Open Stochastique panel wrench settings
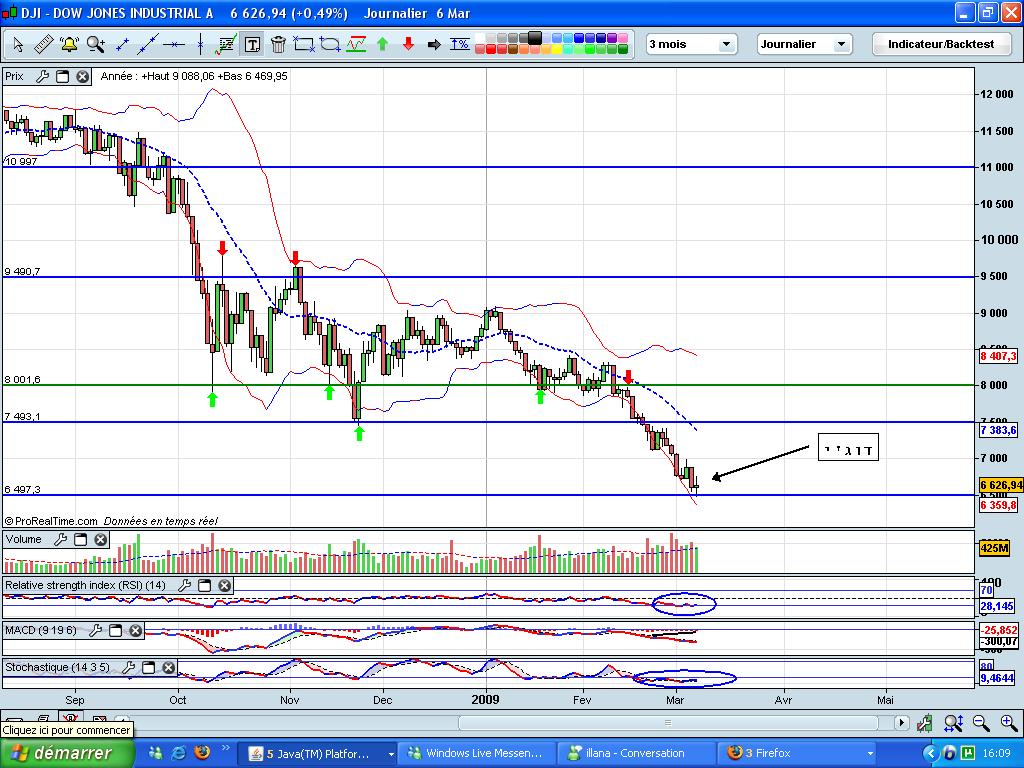 pyautogui.click(x=129, y=667)
